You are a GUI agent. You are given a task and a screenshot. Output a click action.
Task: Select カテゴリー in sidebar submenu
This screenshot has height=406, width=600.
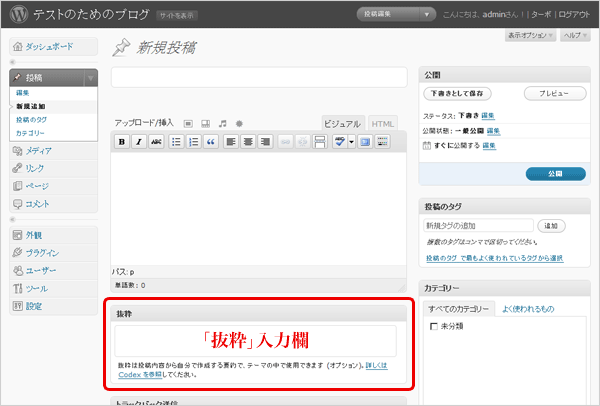click(x=30, y=133)
